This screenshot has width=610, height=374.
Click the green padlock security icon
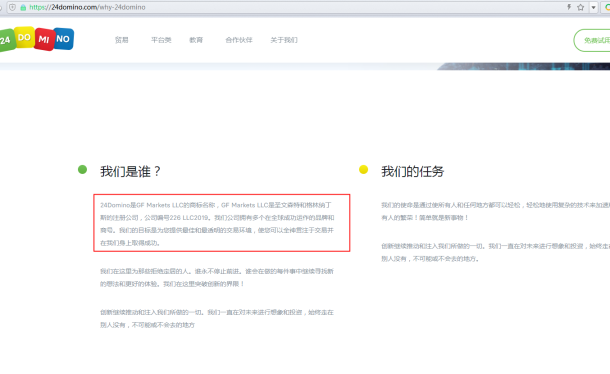pyautogui.click(x=23, y=7)
